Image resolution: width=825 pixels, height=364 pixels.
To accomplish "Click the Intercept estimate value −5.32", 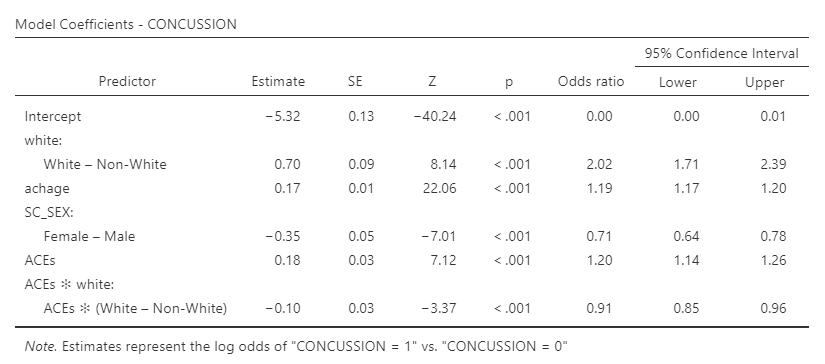I will [283, 116].
